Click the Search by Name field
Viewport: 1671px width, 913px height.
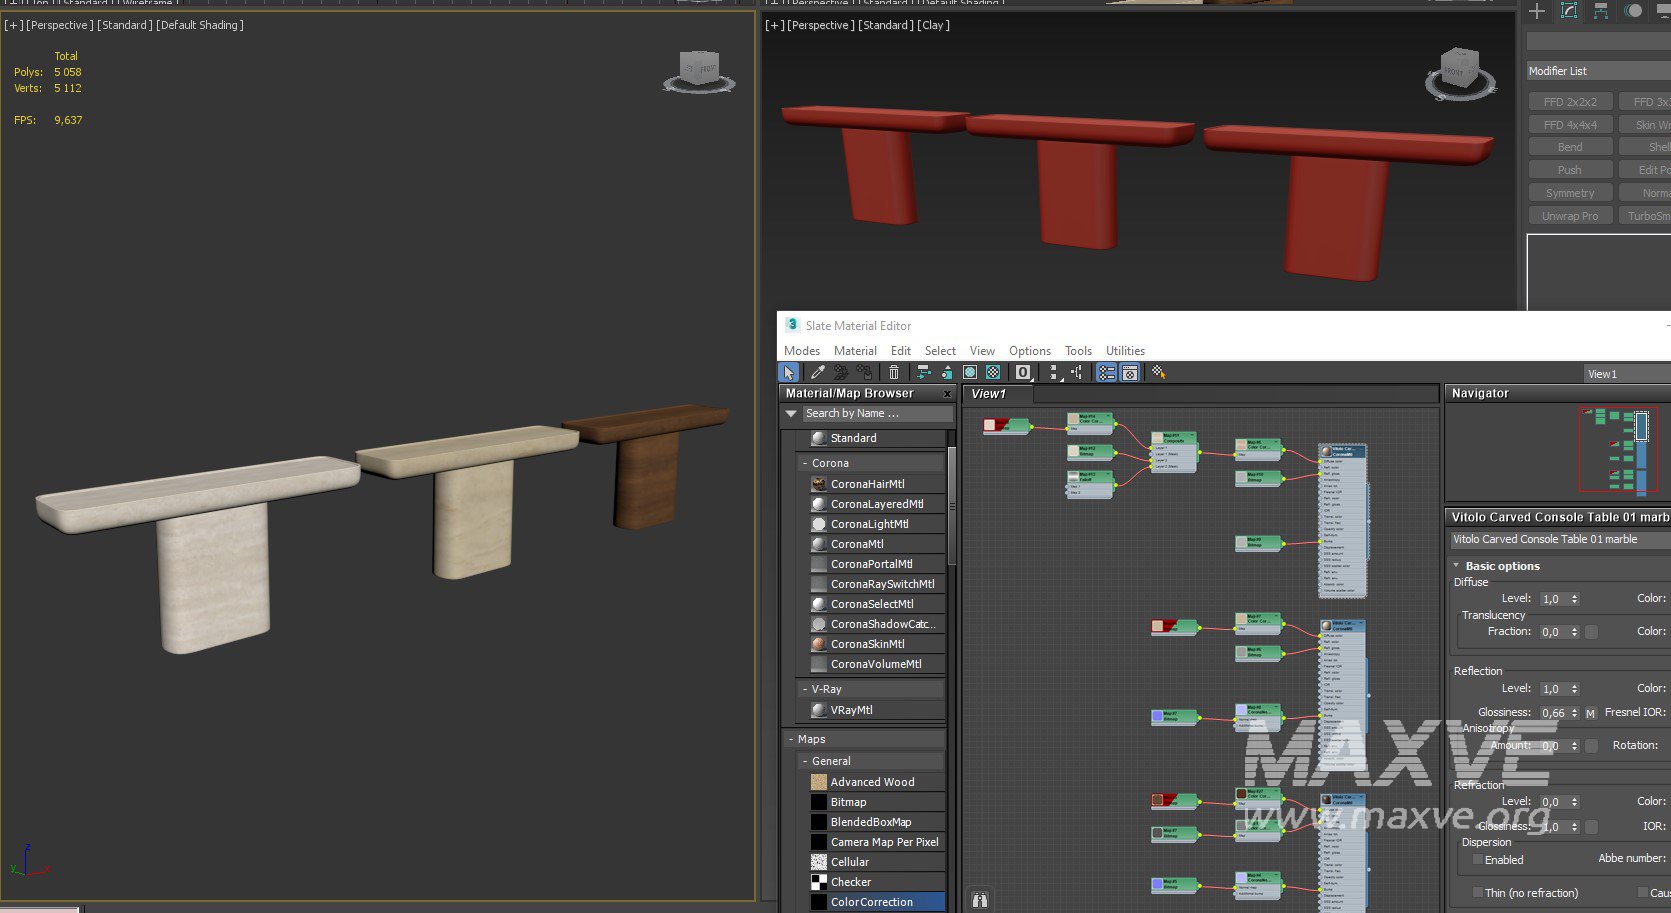click(875, 414)
